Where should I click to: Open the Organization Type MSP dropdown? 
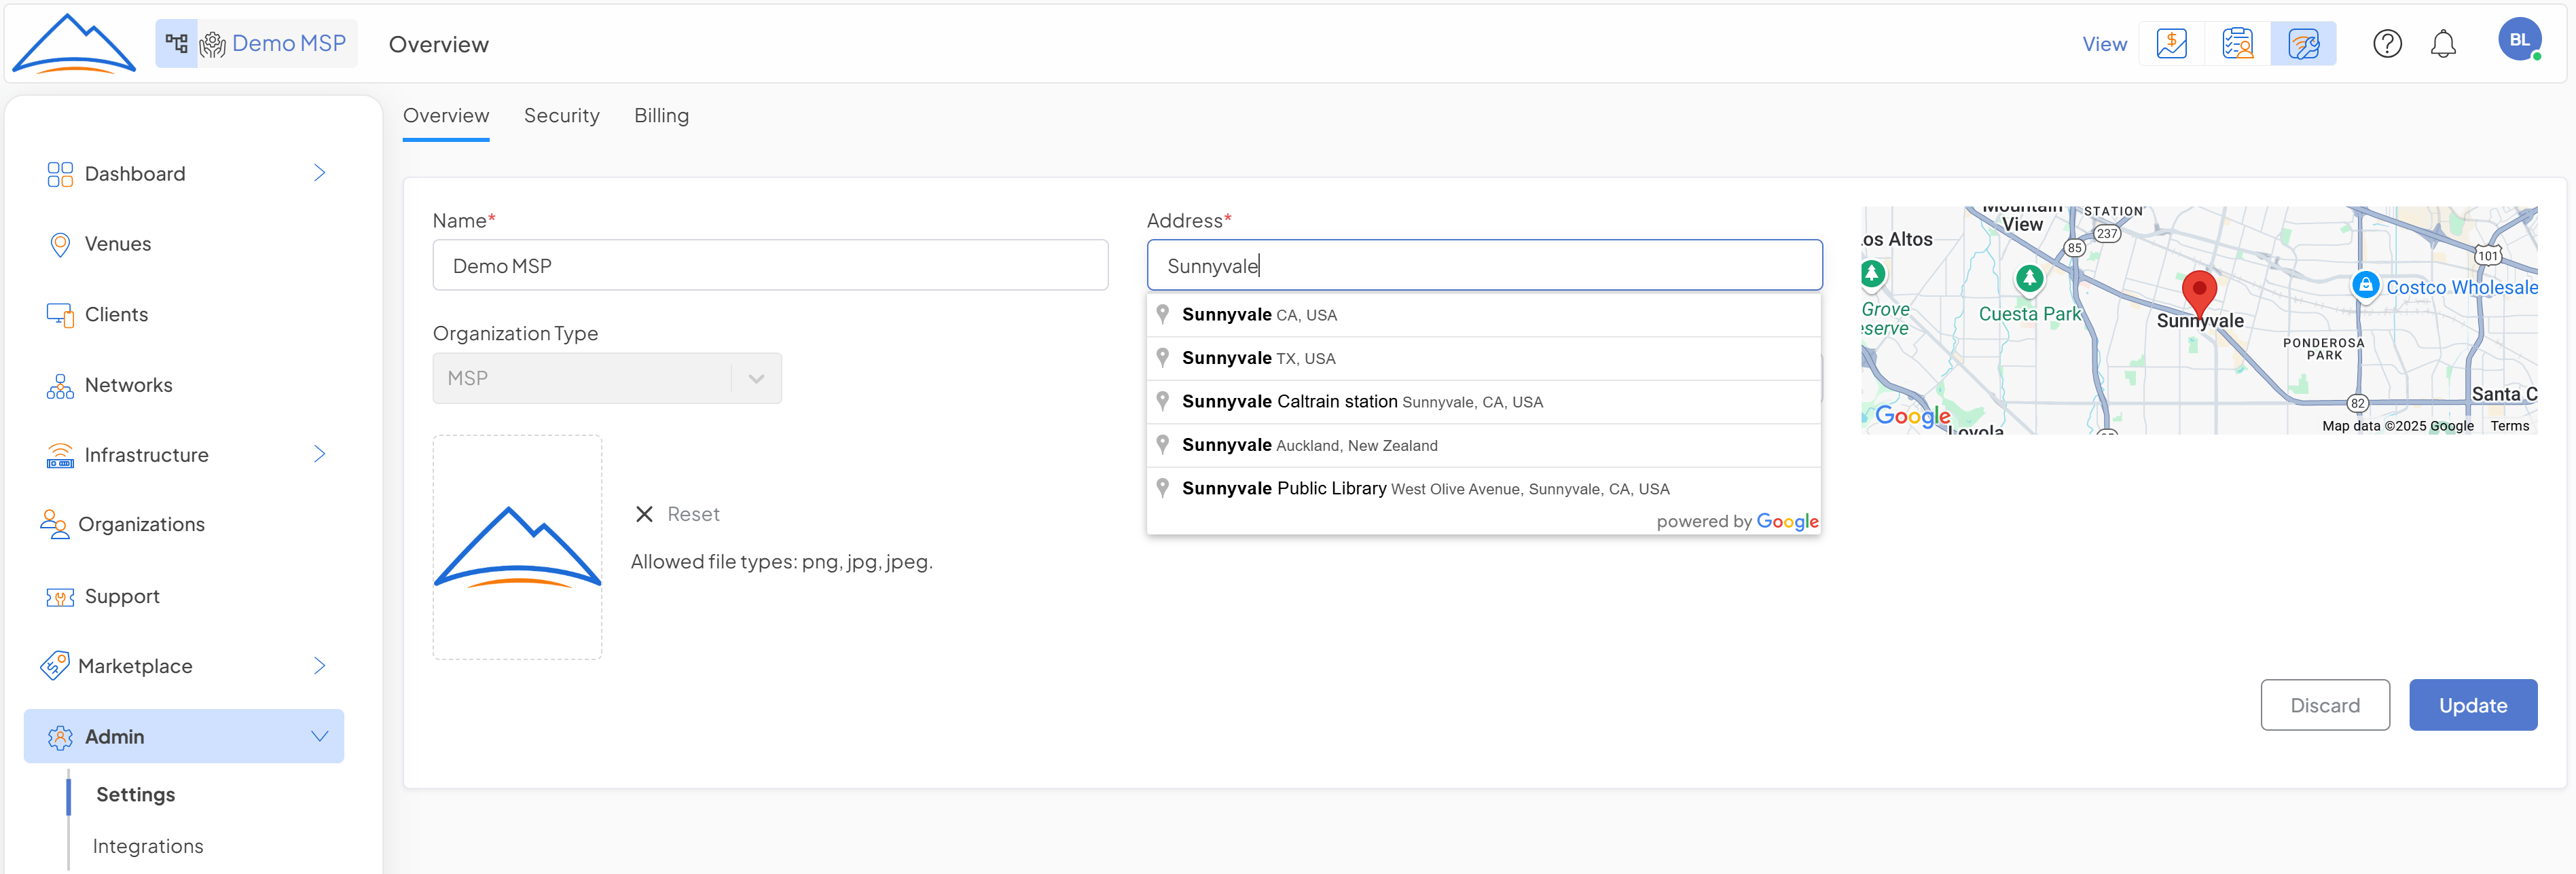click(x=606, y=378)
